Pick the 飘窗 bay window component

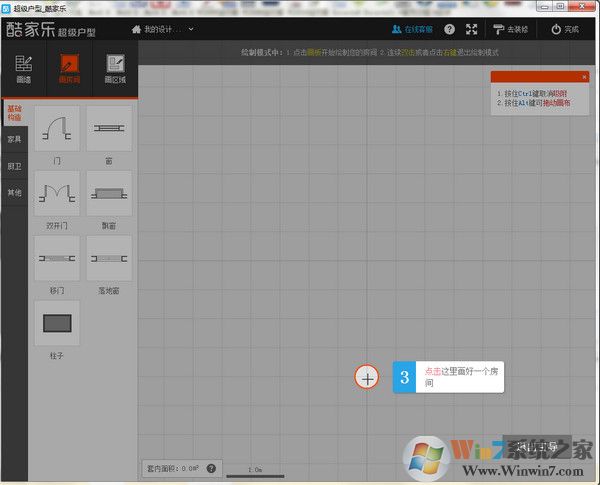(x=108, y=193)
